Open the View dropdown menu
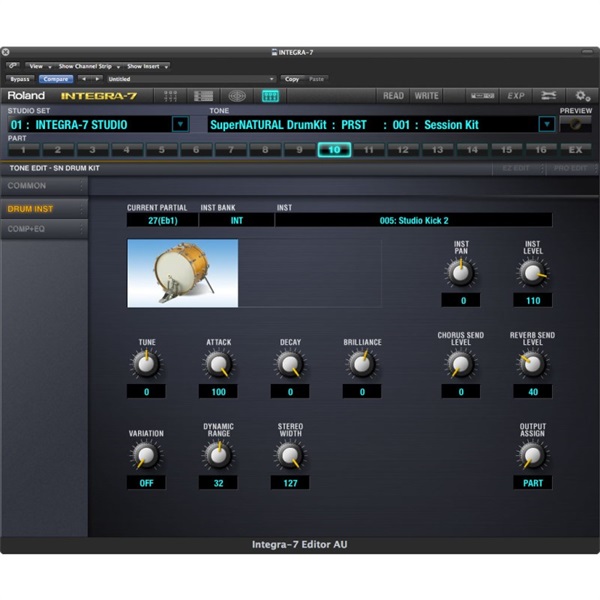600x600 pixels. [x=40, y=66]
